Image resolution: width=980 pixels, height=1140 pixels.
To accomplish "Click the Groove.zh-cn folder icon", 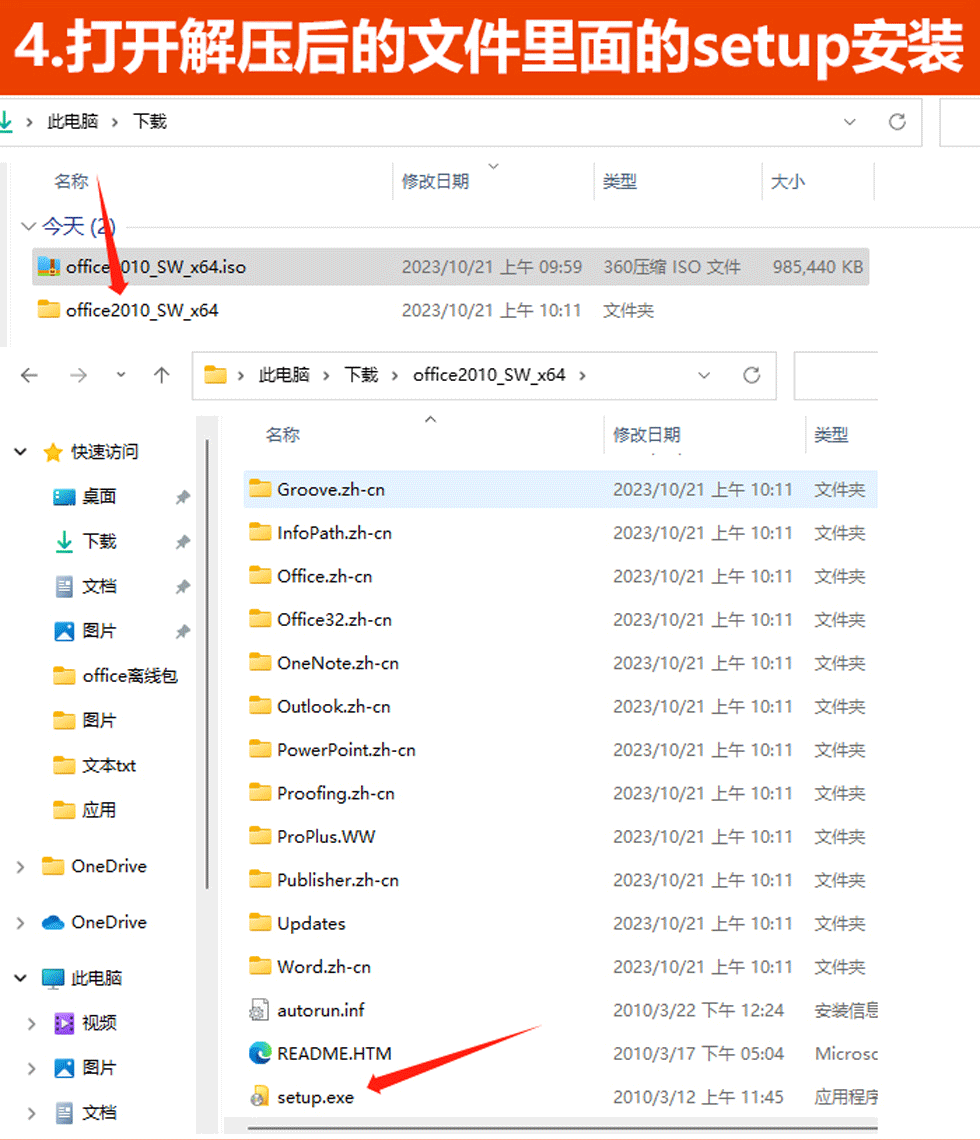I will point(260,489).
